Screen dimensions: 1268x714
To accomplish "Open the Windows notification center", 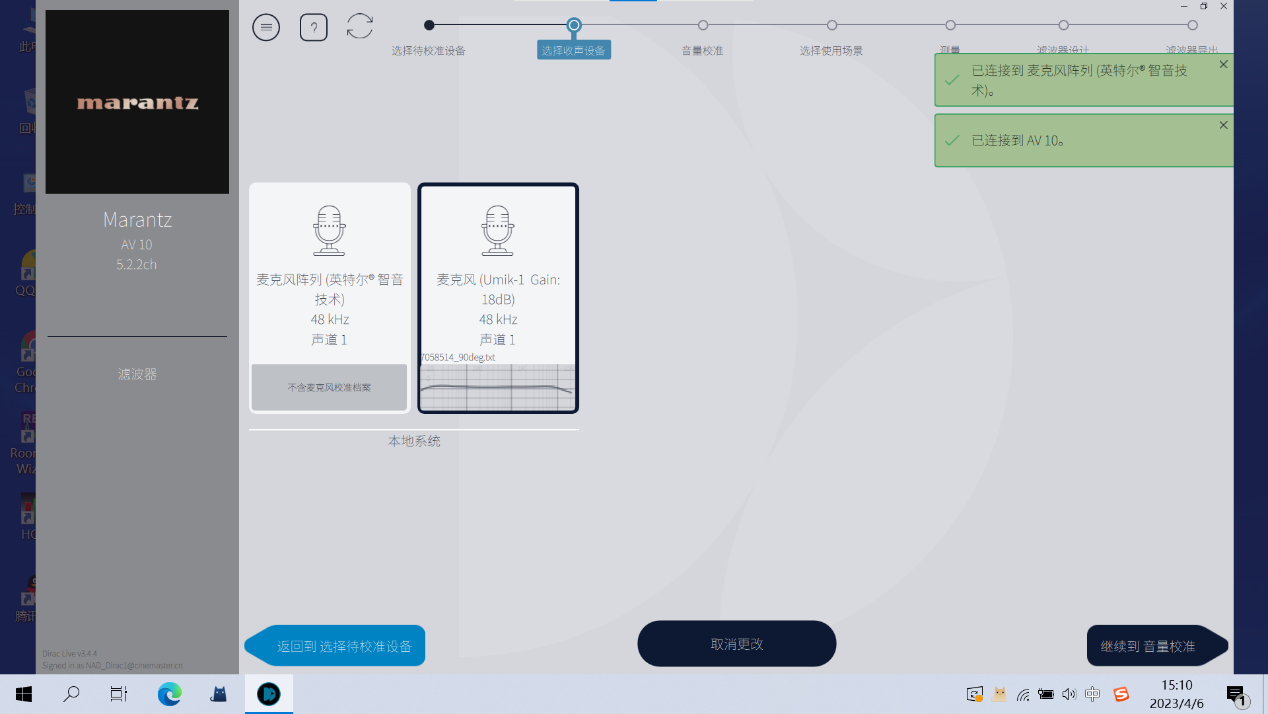I will (x=1237, y=695).
